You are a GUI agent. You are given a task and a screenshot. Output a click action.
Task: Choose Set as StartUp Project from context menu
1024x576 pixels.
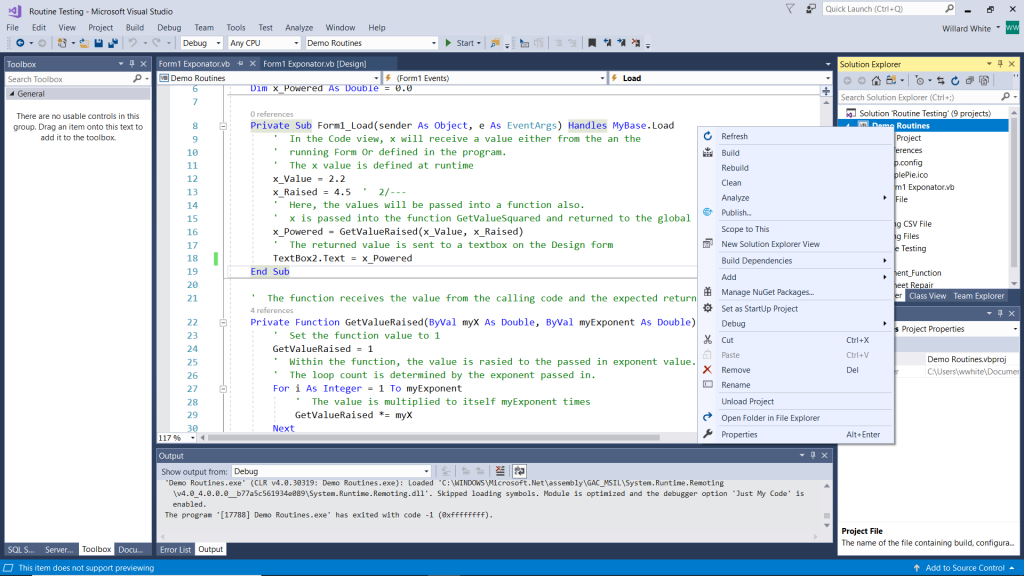tap(759, 308)
